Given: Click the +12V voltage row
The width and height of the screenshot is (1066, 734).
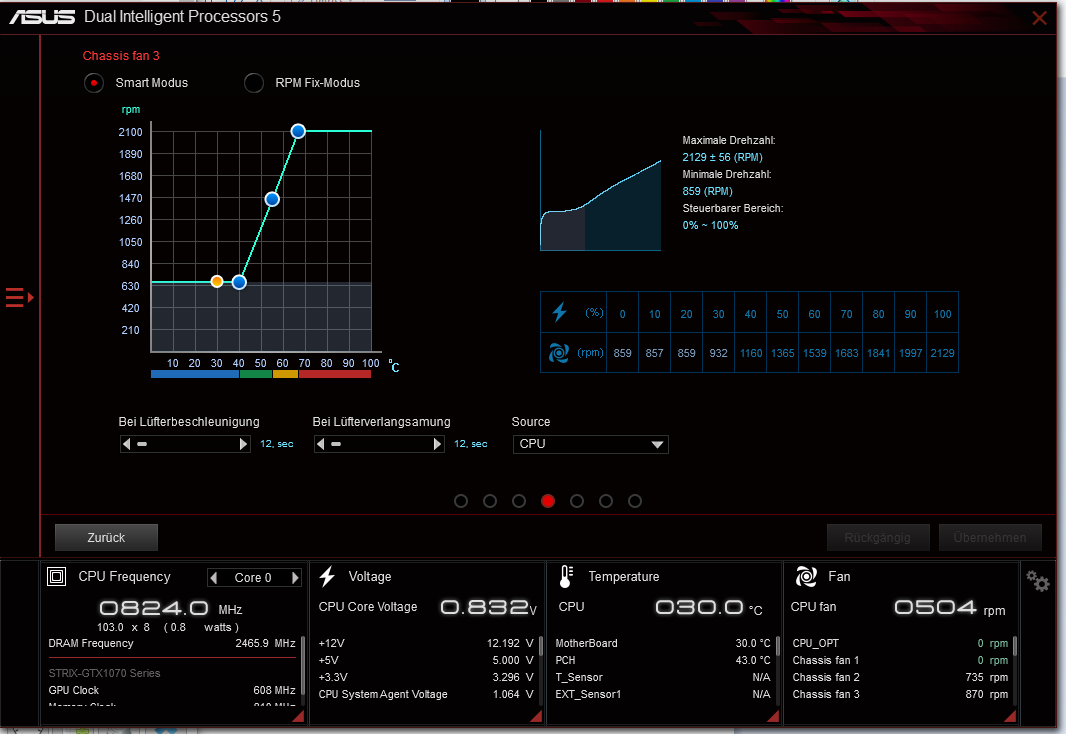Looking at the screenshot, I should pos(426,644).
